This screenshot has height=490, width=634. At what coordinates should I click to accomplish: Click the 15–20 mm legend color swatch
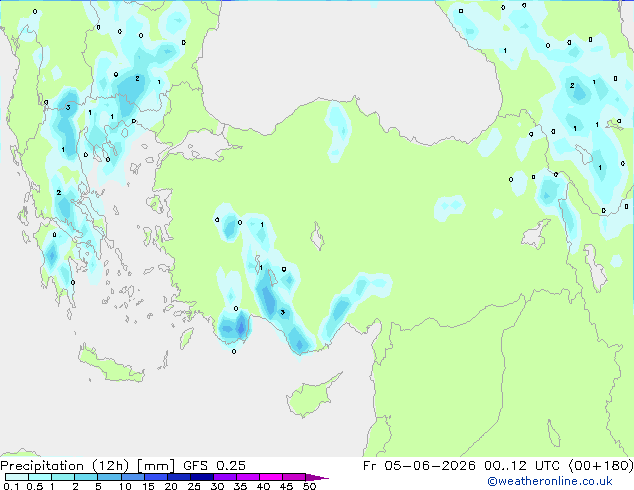pyautogui.click(x=156, y=477)
